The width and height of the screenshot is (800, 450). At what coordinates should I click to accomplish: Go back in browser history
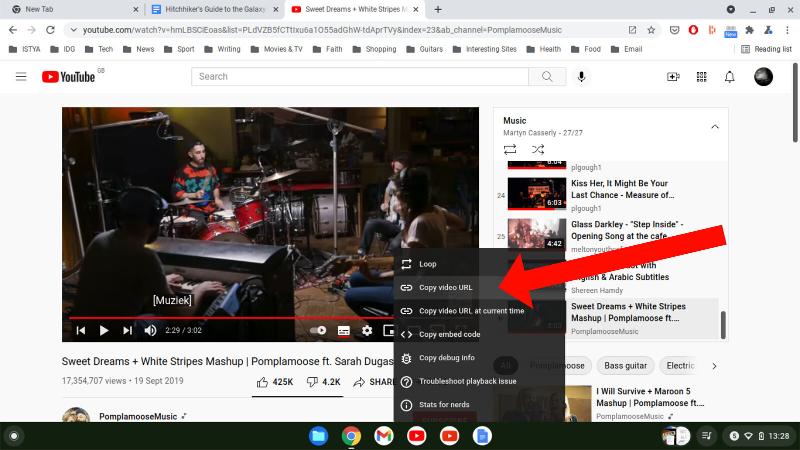point(13,30)
